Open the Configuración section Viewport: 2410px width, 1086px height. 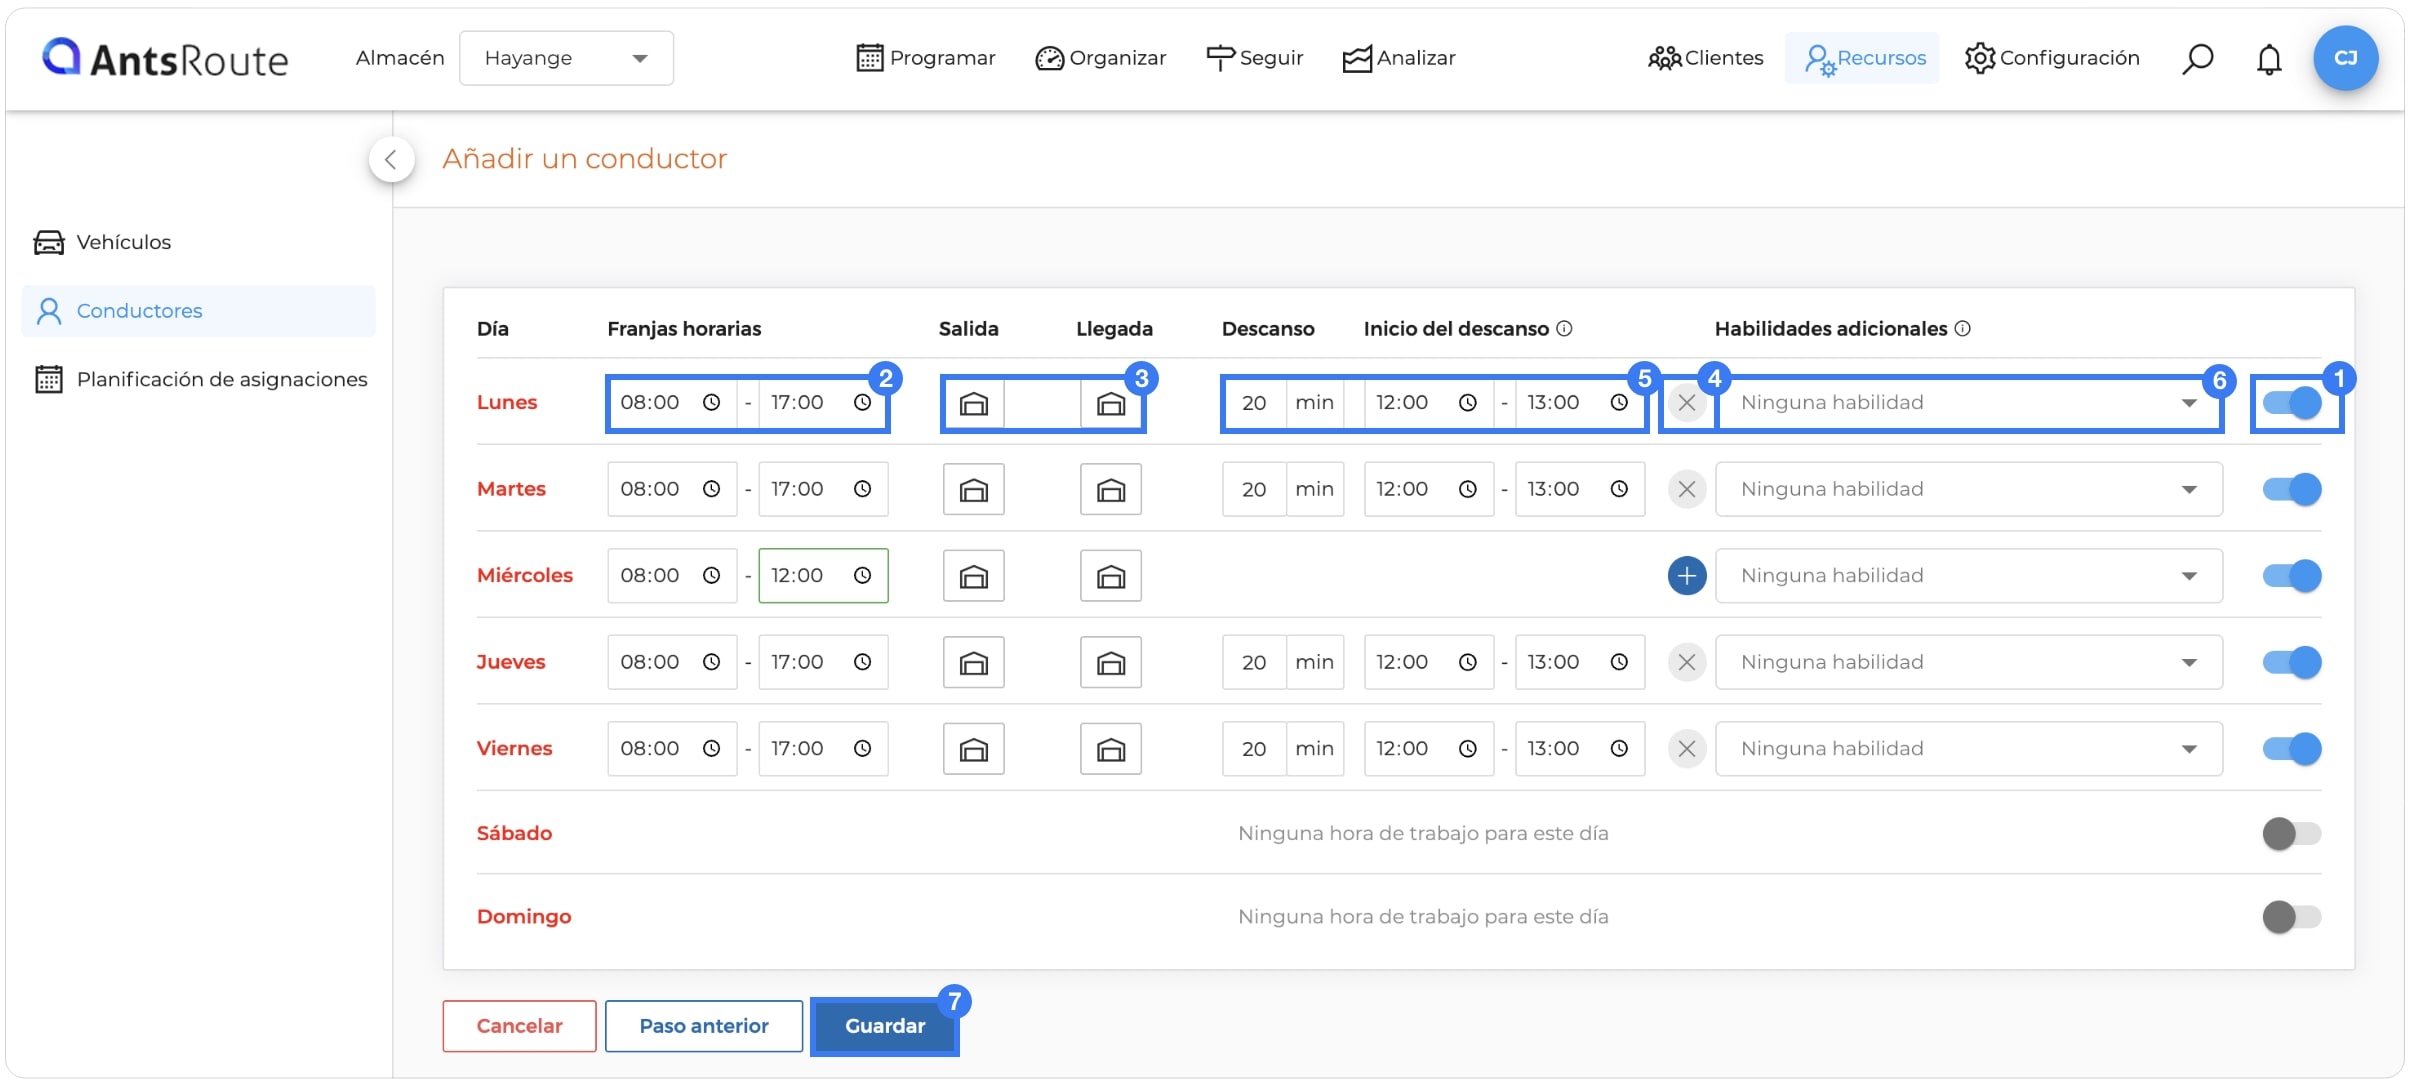2052,58
